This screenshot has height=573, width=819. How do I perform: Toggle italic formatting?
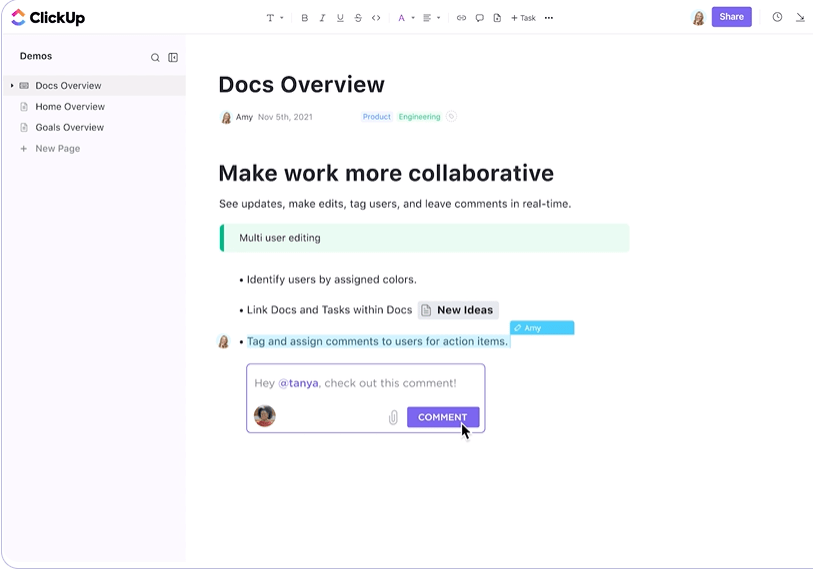322,18
